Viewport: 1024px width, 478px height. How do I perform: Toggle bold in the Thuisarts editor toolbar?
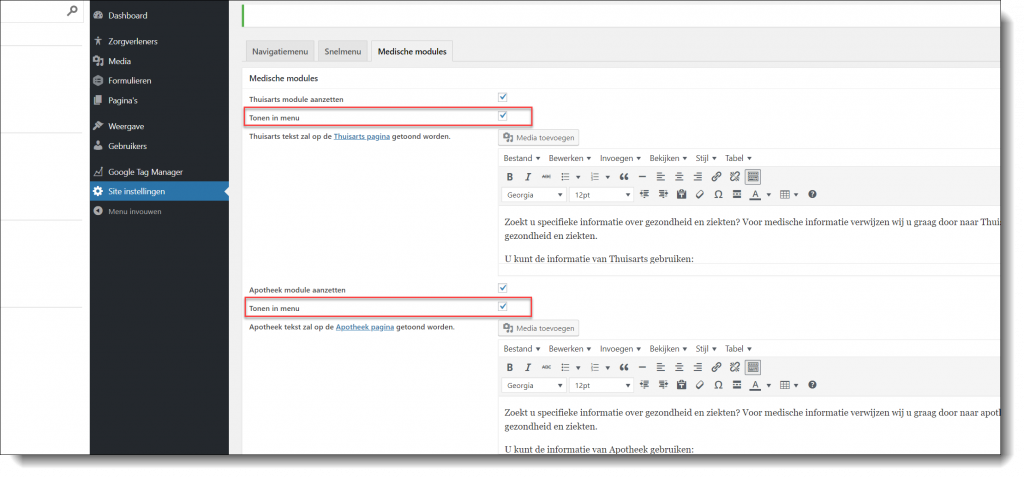pyautogui.click(x=510, y=176)
